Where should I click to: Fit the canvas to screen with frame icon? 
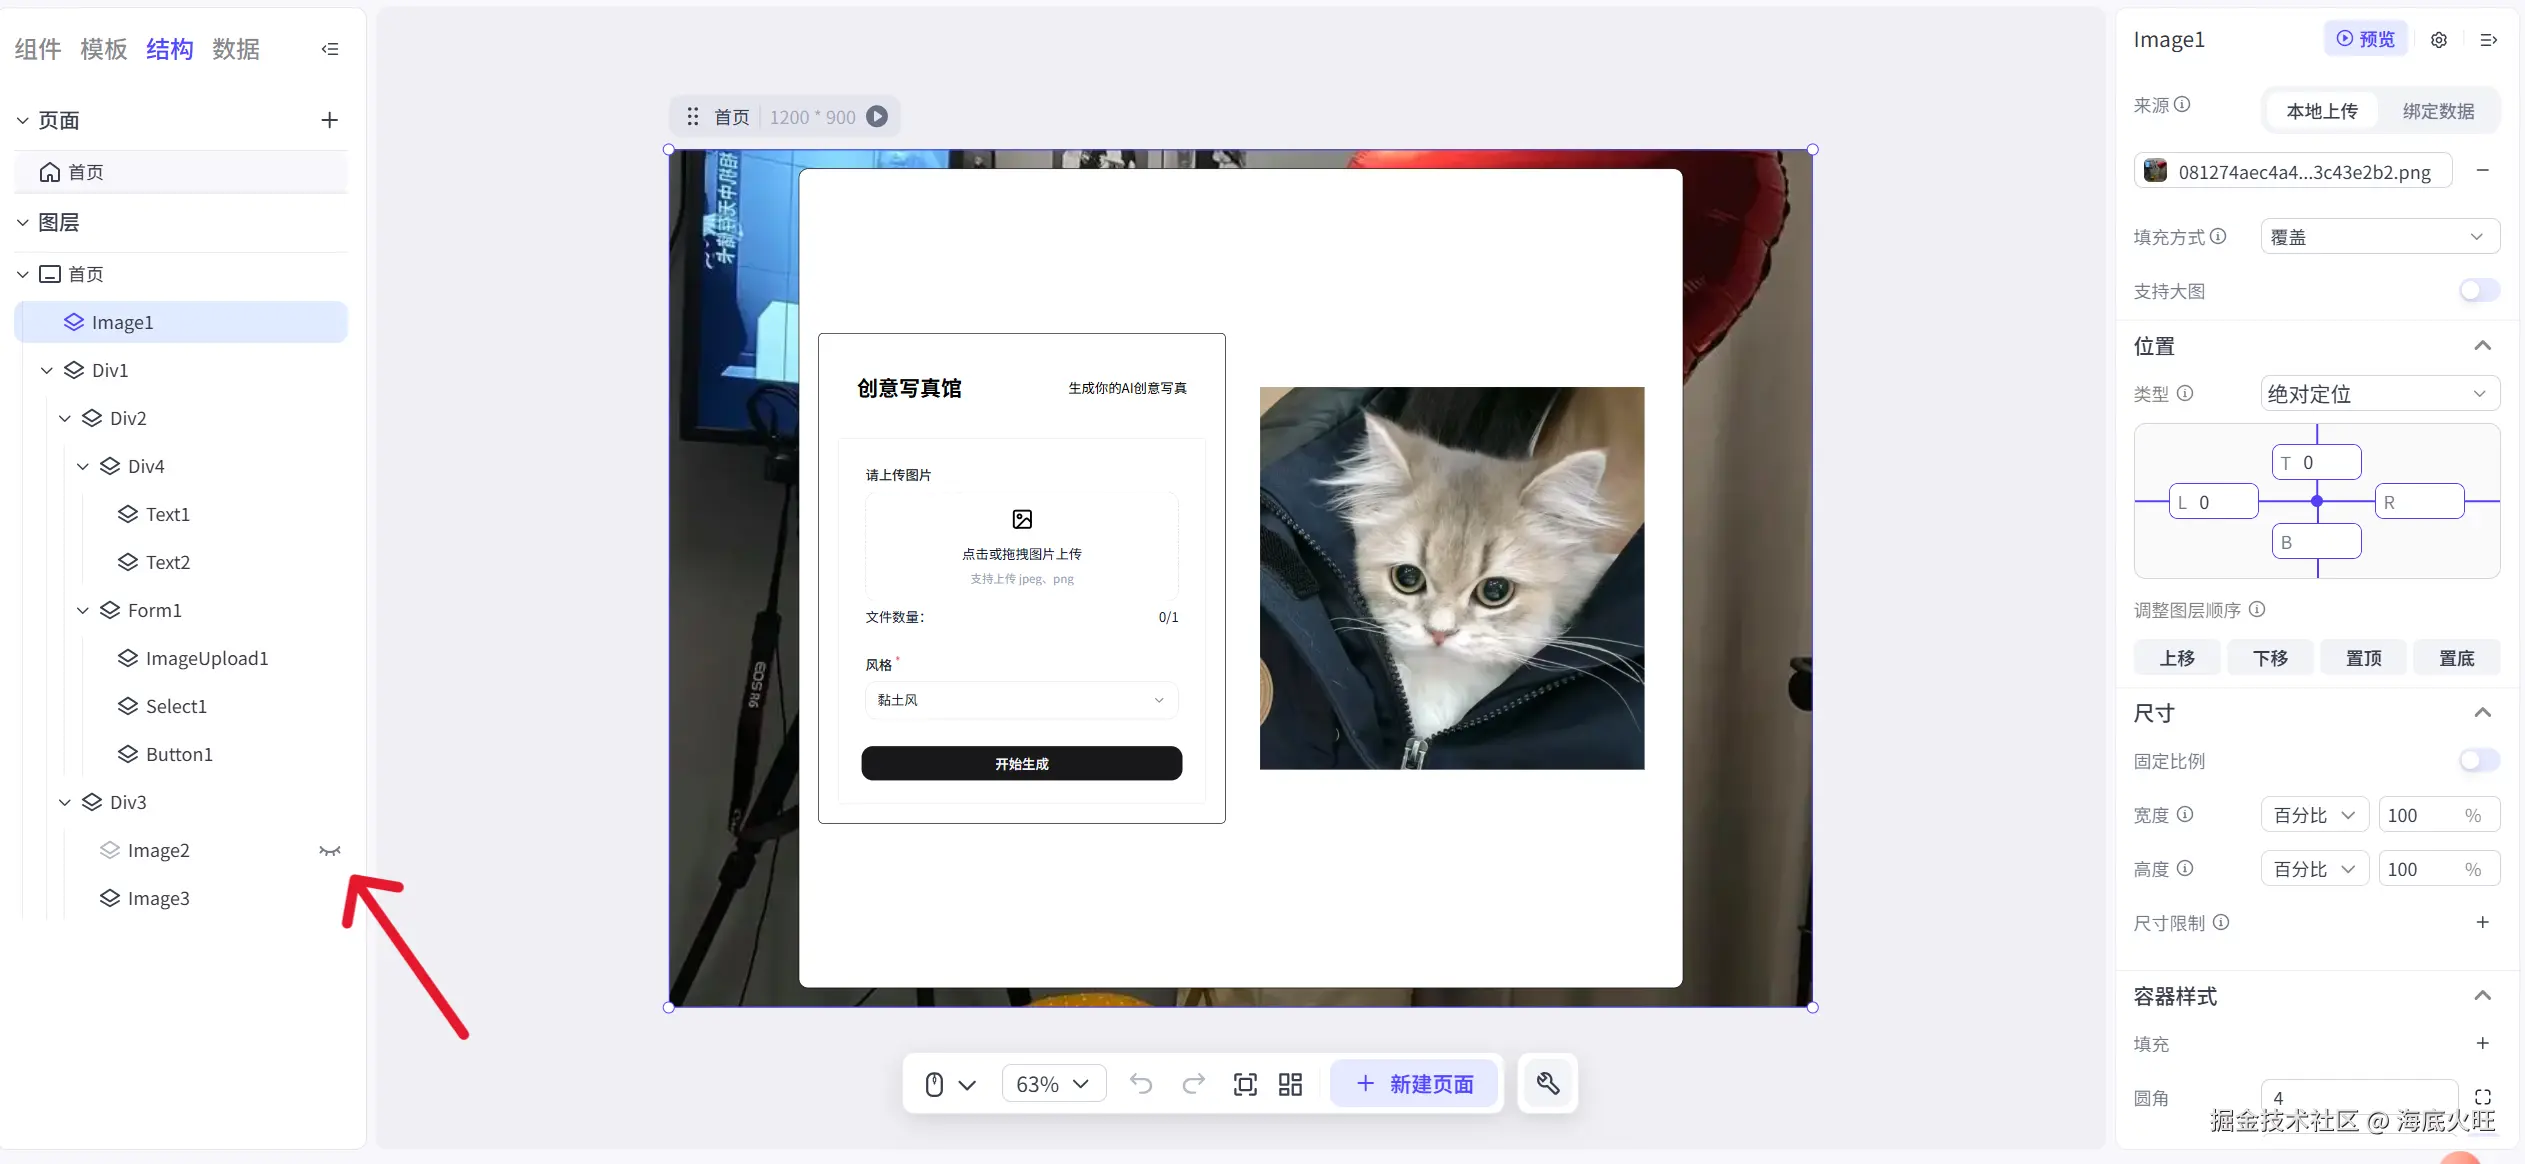coord(1244,1083)
